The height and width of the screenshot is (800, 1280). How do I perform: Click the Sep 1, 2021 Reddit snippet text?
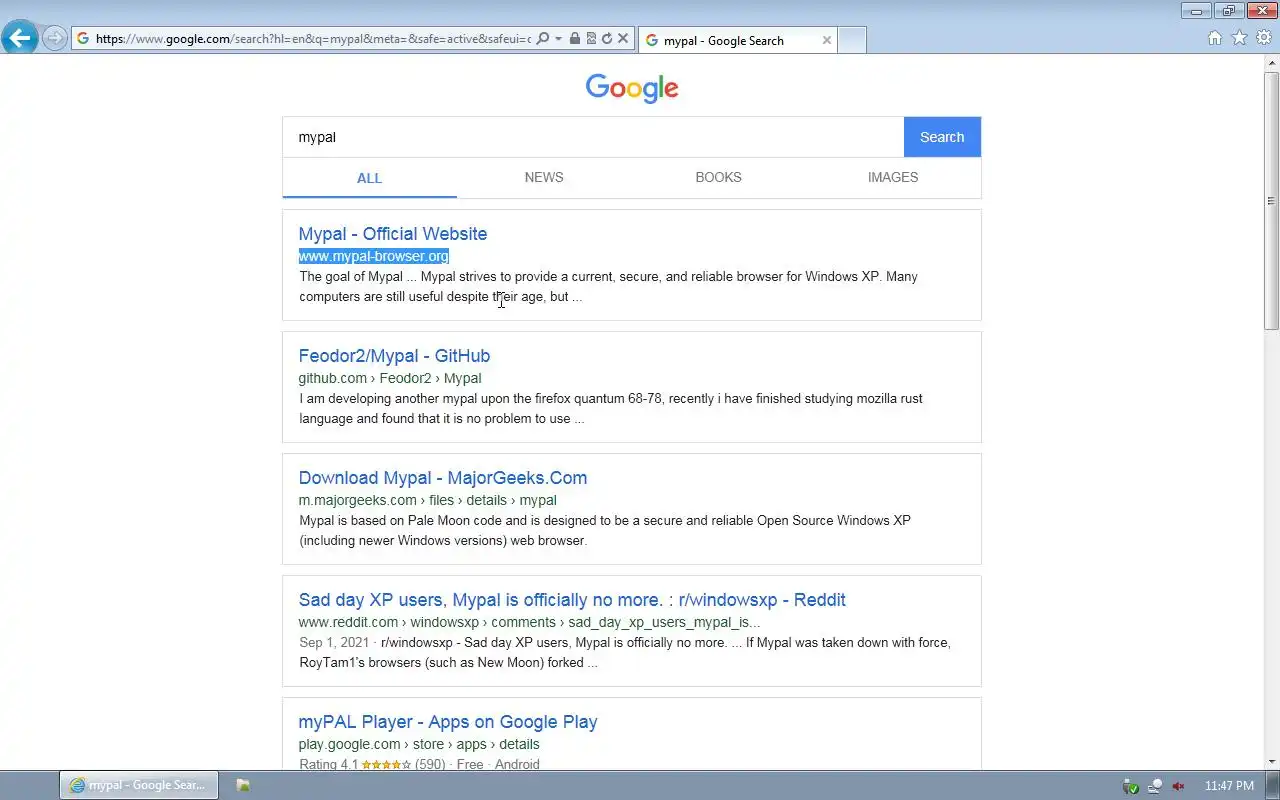(625, 652)
